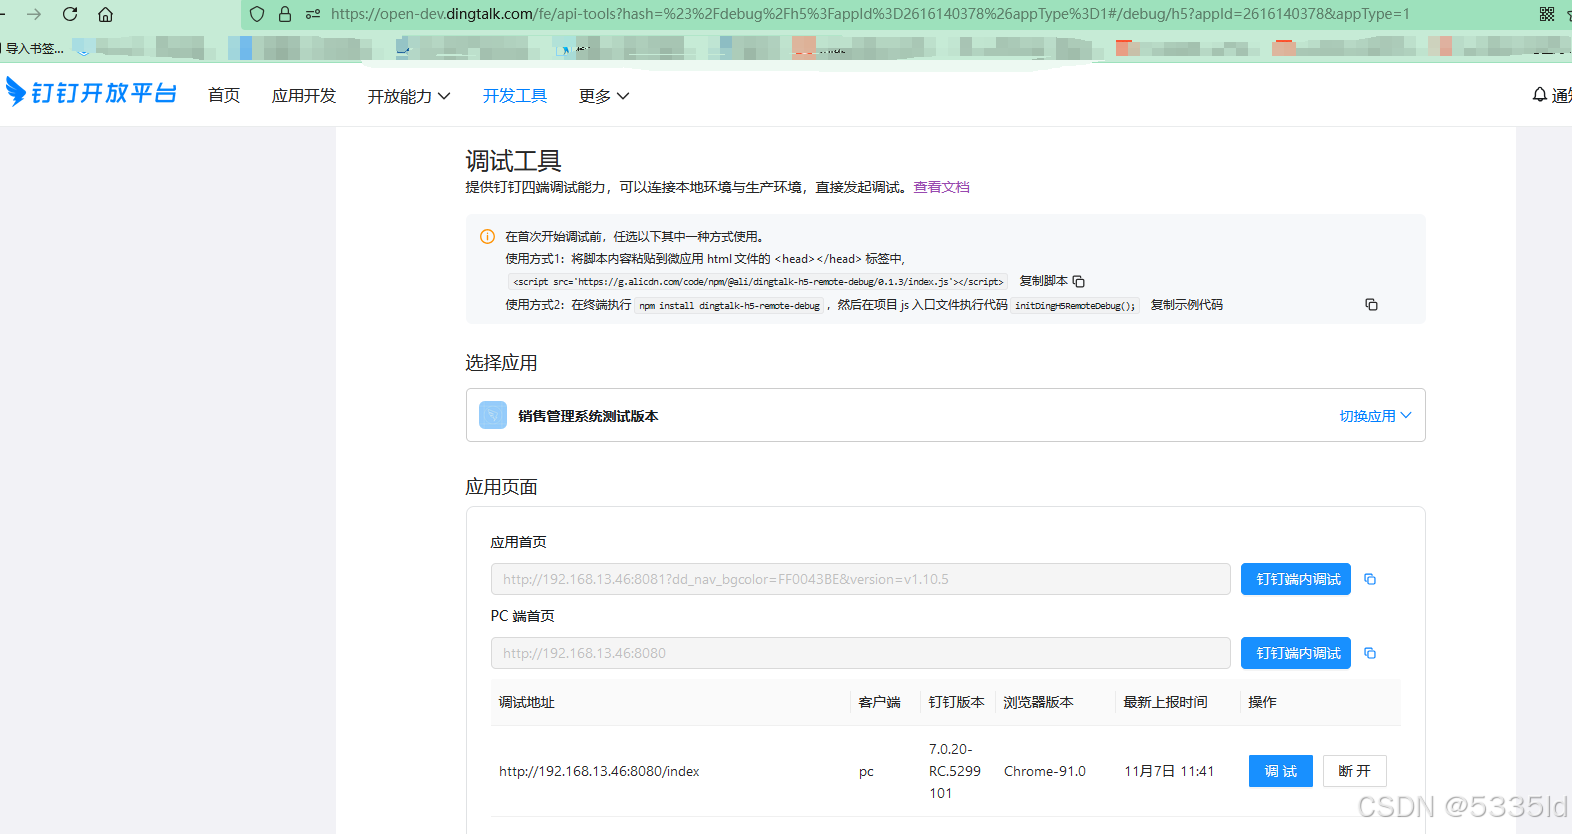Click the 浏览器版本 column header
This screenshot has width=1572, height=834.
pos(1039,702)
